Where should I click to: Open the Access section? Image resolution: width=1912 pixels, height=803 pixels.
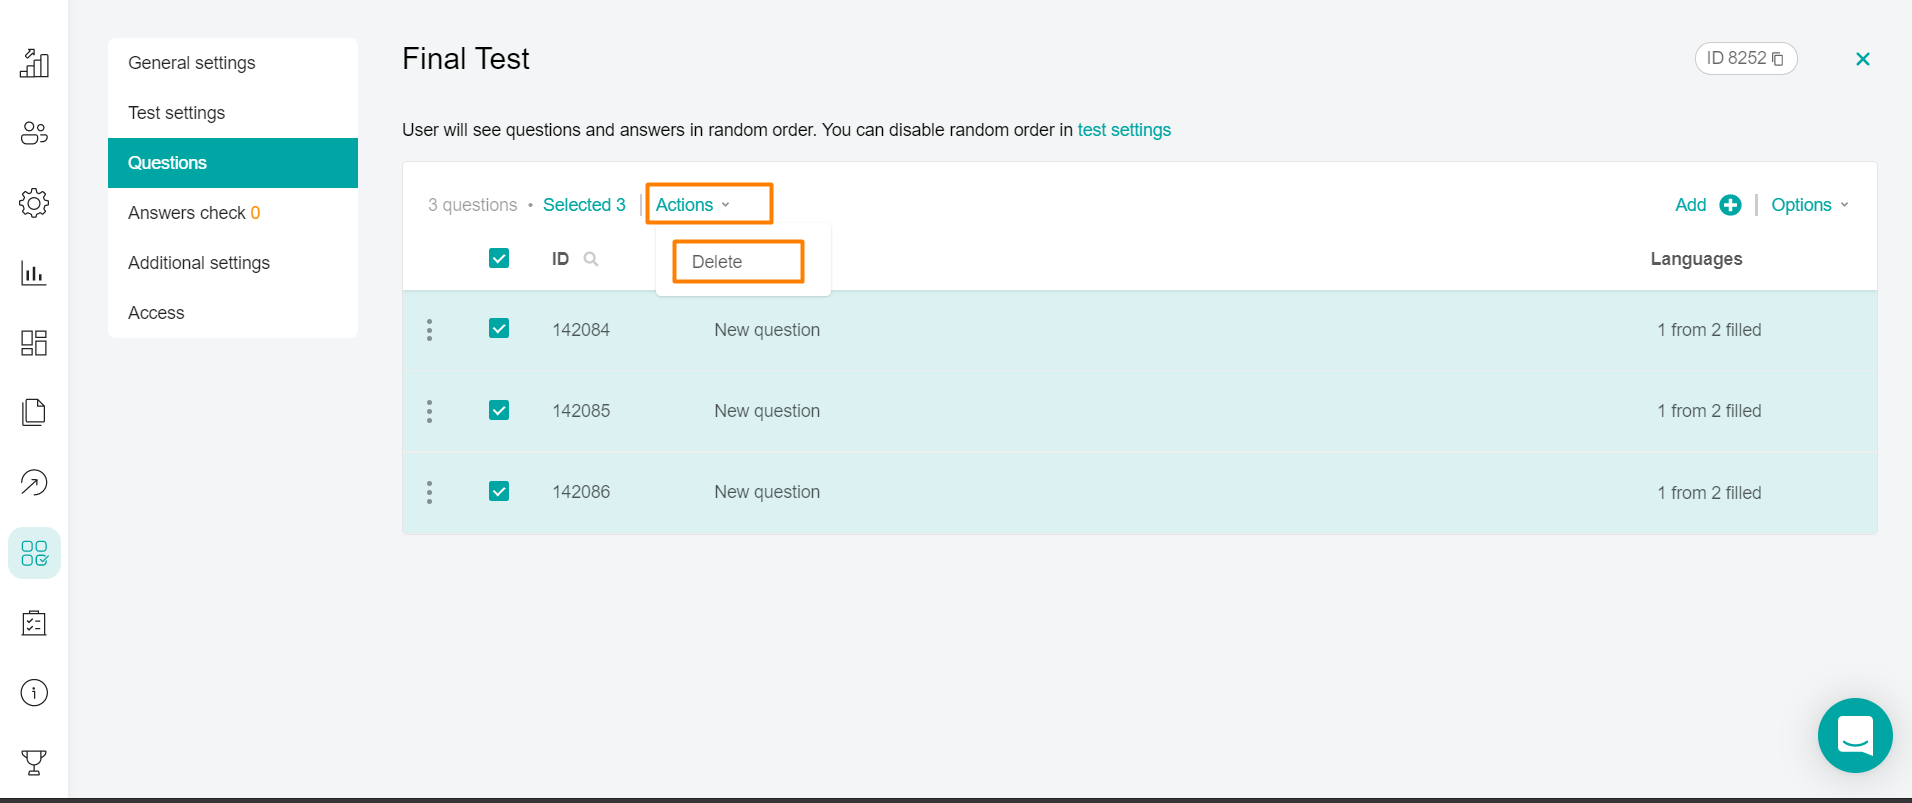coord(233,313)
